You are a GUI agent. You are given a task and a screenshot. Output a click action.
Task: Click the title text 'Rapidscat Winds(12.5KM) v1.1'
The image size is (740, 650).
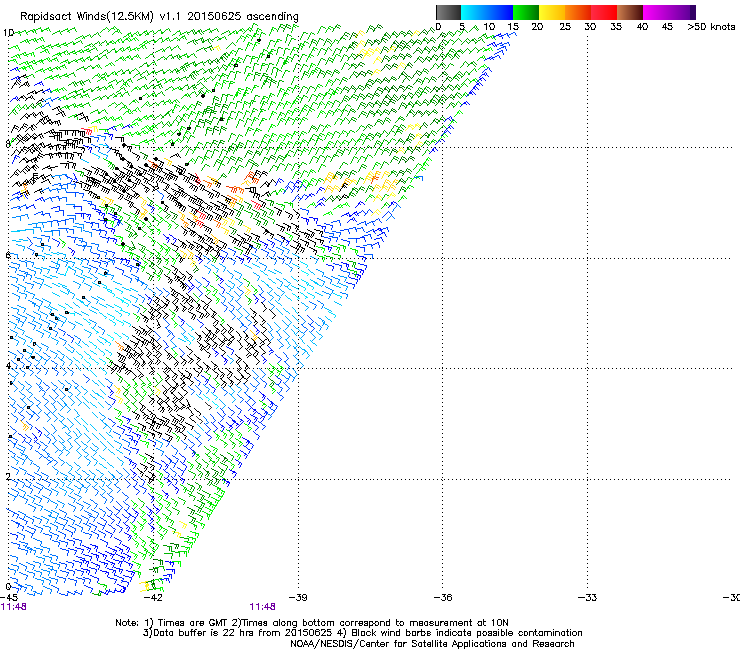click(x=101, y=17)
